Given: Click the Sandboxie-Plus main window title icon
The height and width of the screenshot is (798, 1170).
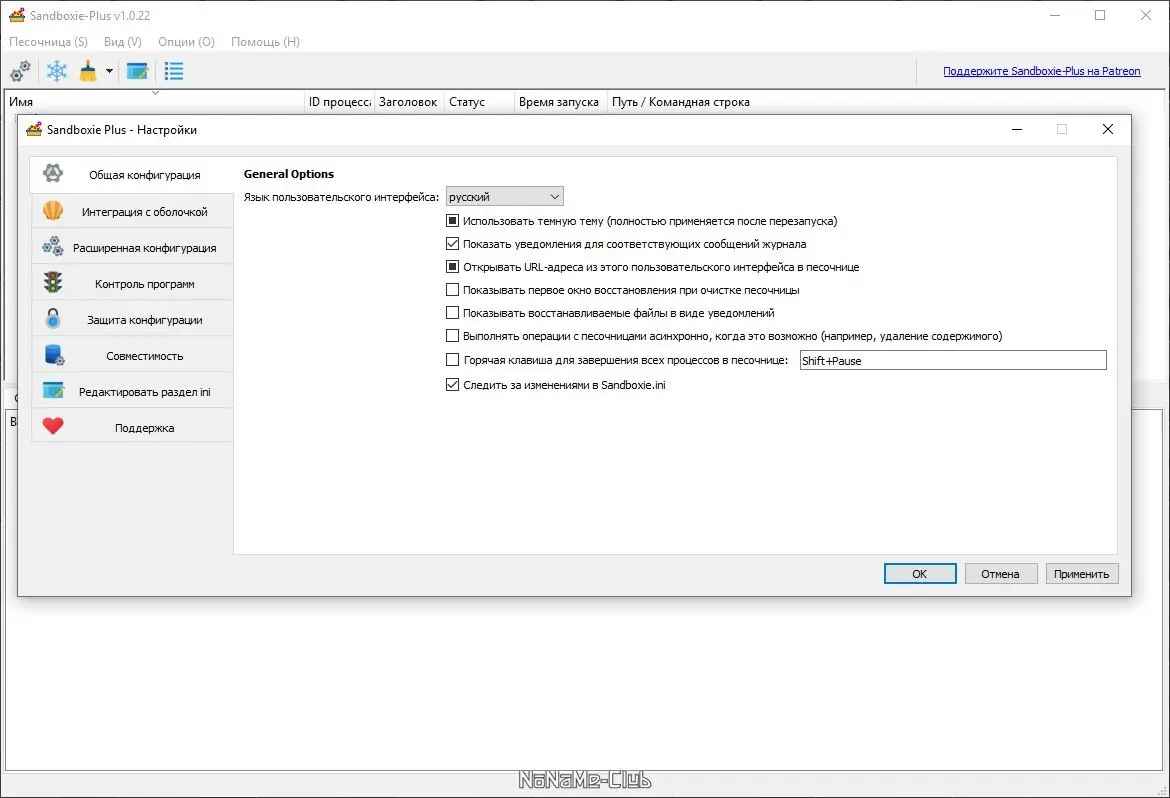Looking at the screenshot, I should [x=16, y=15].
